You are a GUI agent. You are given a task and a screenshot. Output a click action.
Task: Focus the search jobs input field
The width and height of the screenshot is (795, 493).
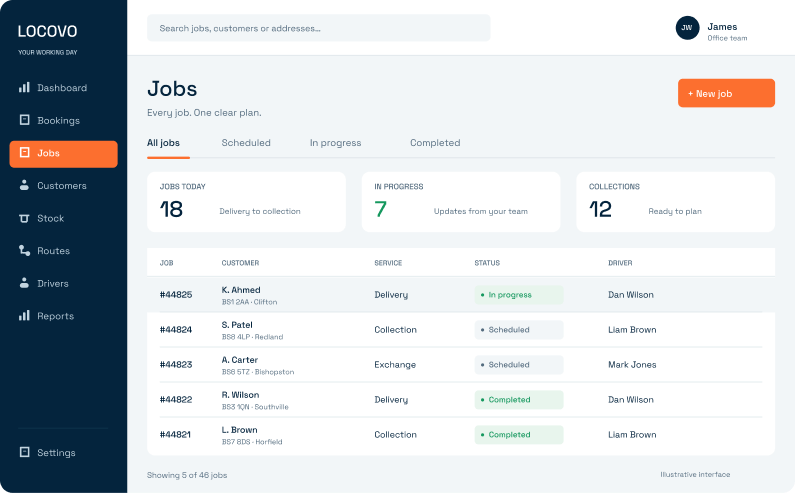click(x=318, y=28)
